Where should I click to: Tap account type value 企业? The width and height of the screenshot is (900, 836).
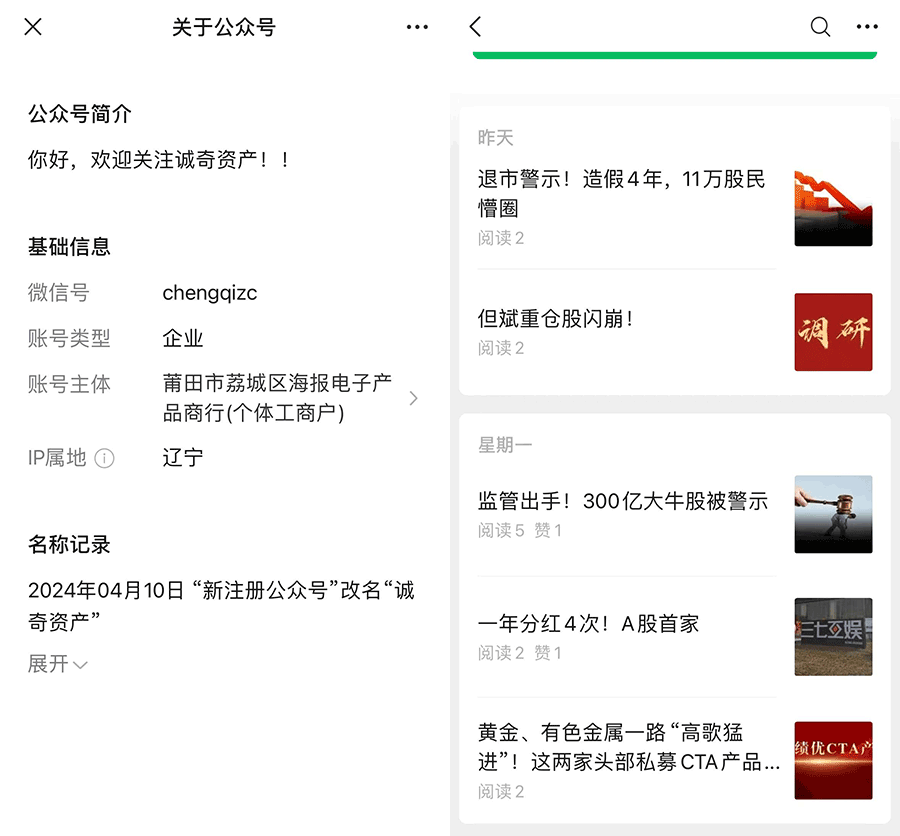(183, 338)
